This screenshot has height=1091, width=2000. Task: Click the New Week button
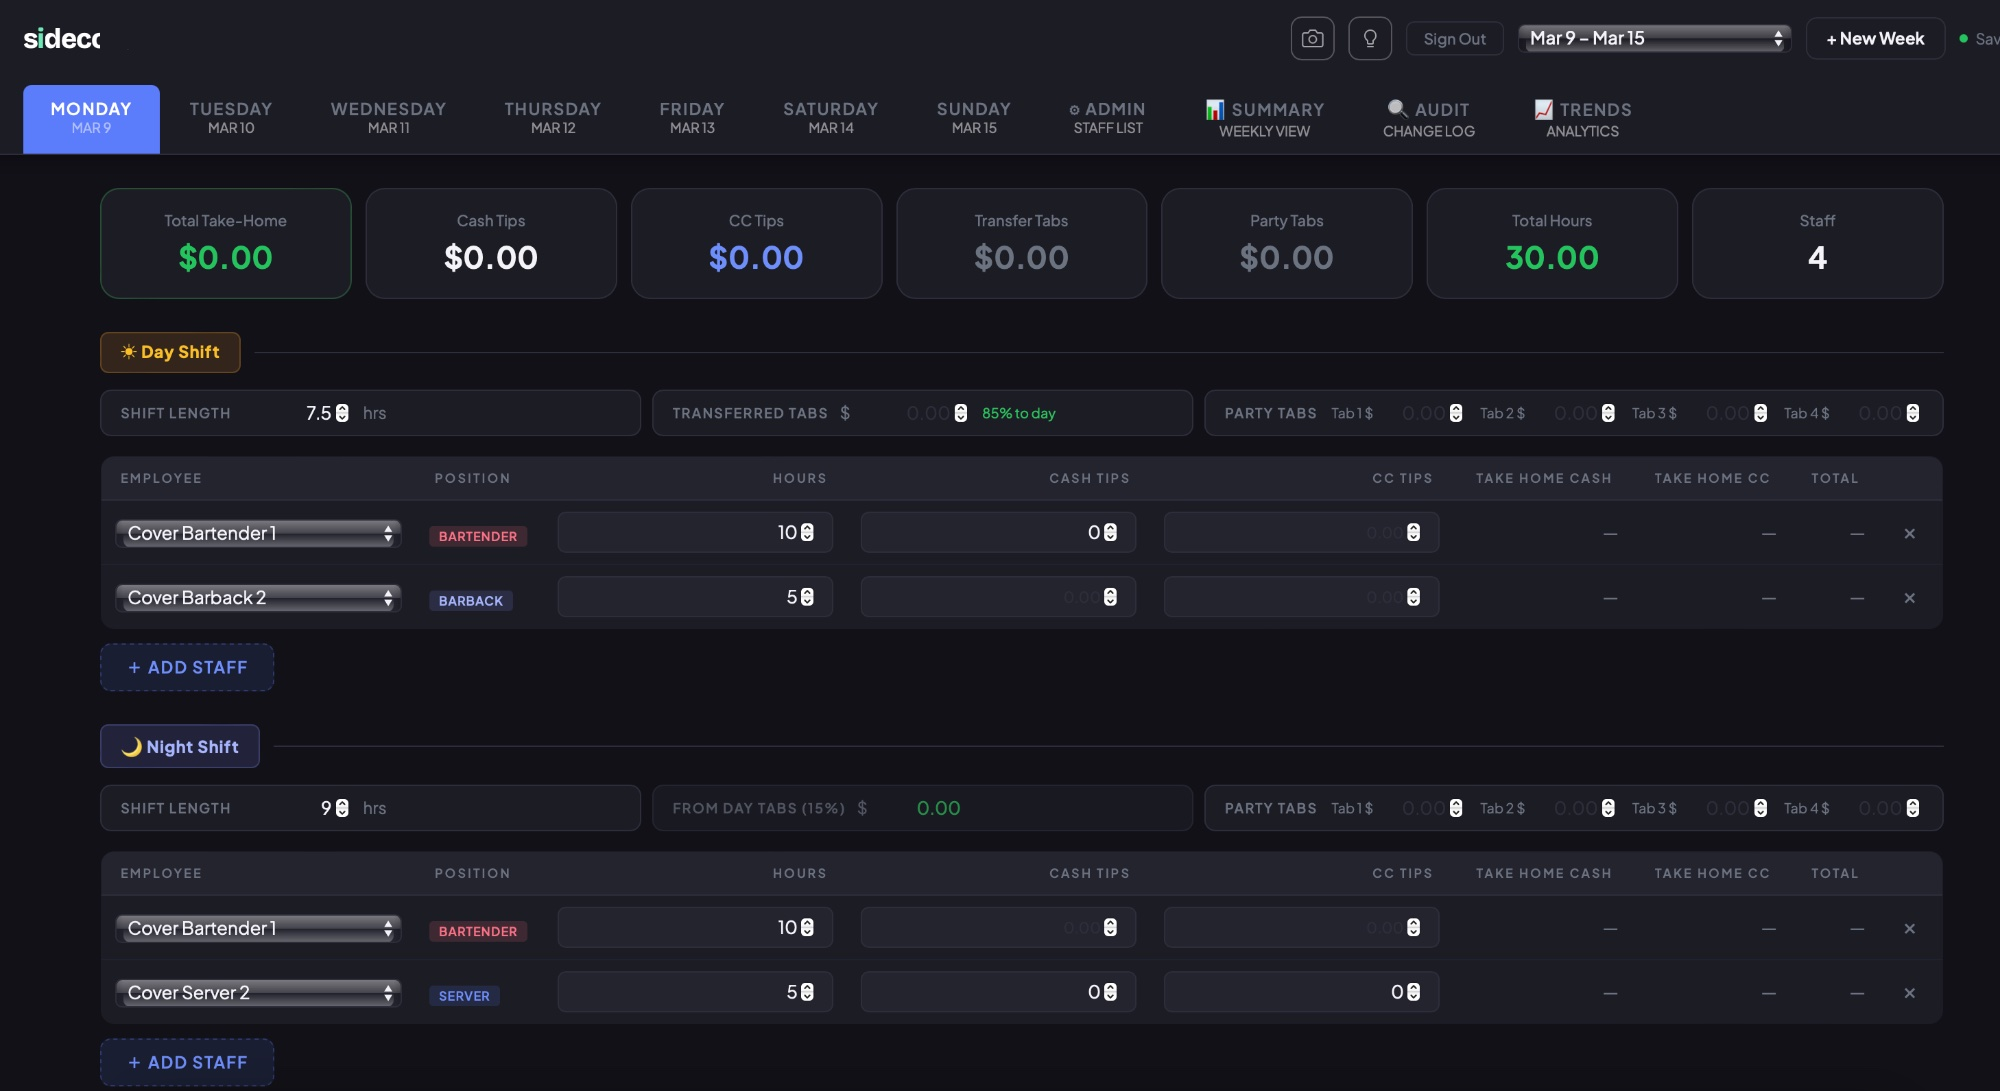click(x=1874, y=39)
